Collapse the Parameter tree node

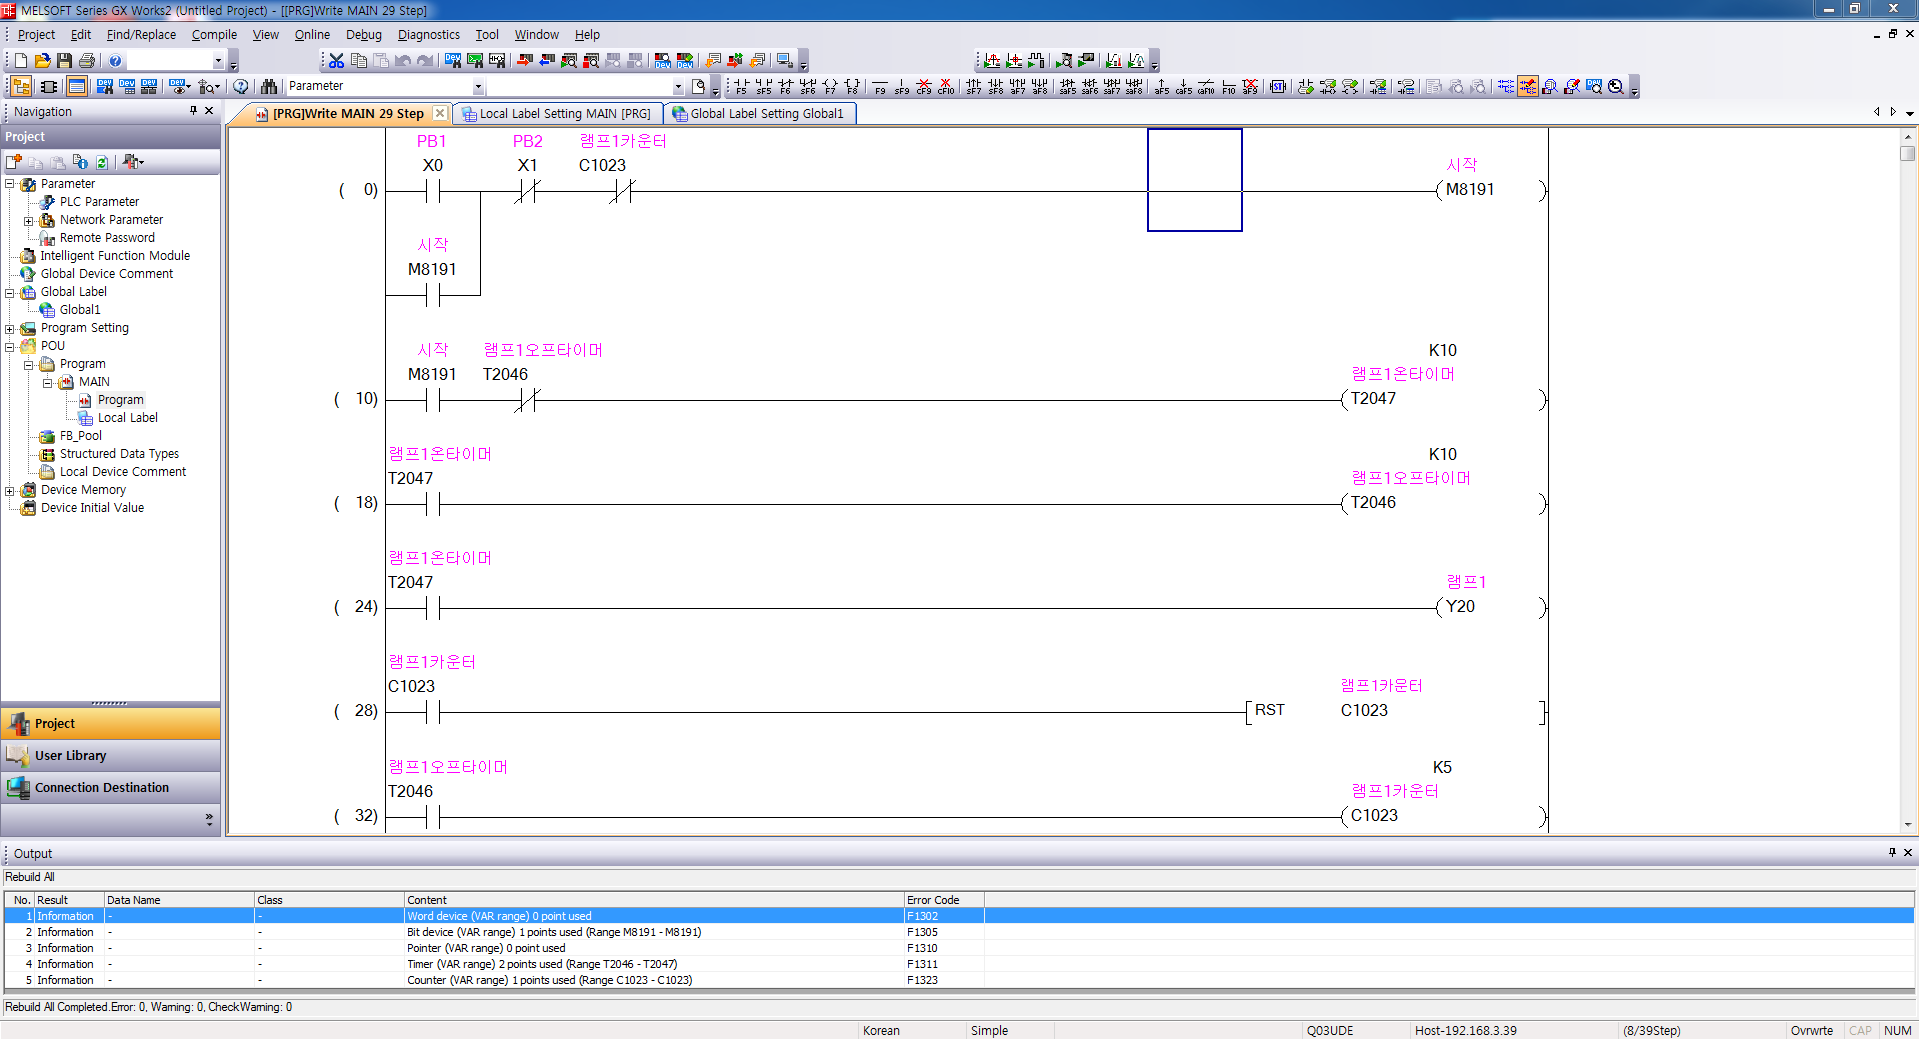click(x=10, y=184)
